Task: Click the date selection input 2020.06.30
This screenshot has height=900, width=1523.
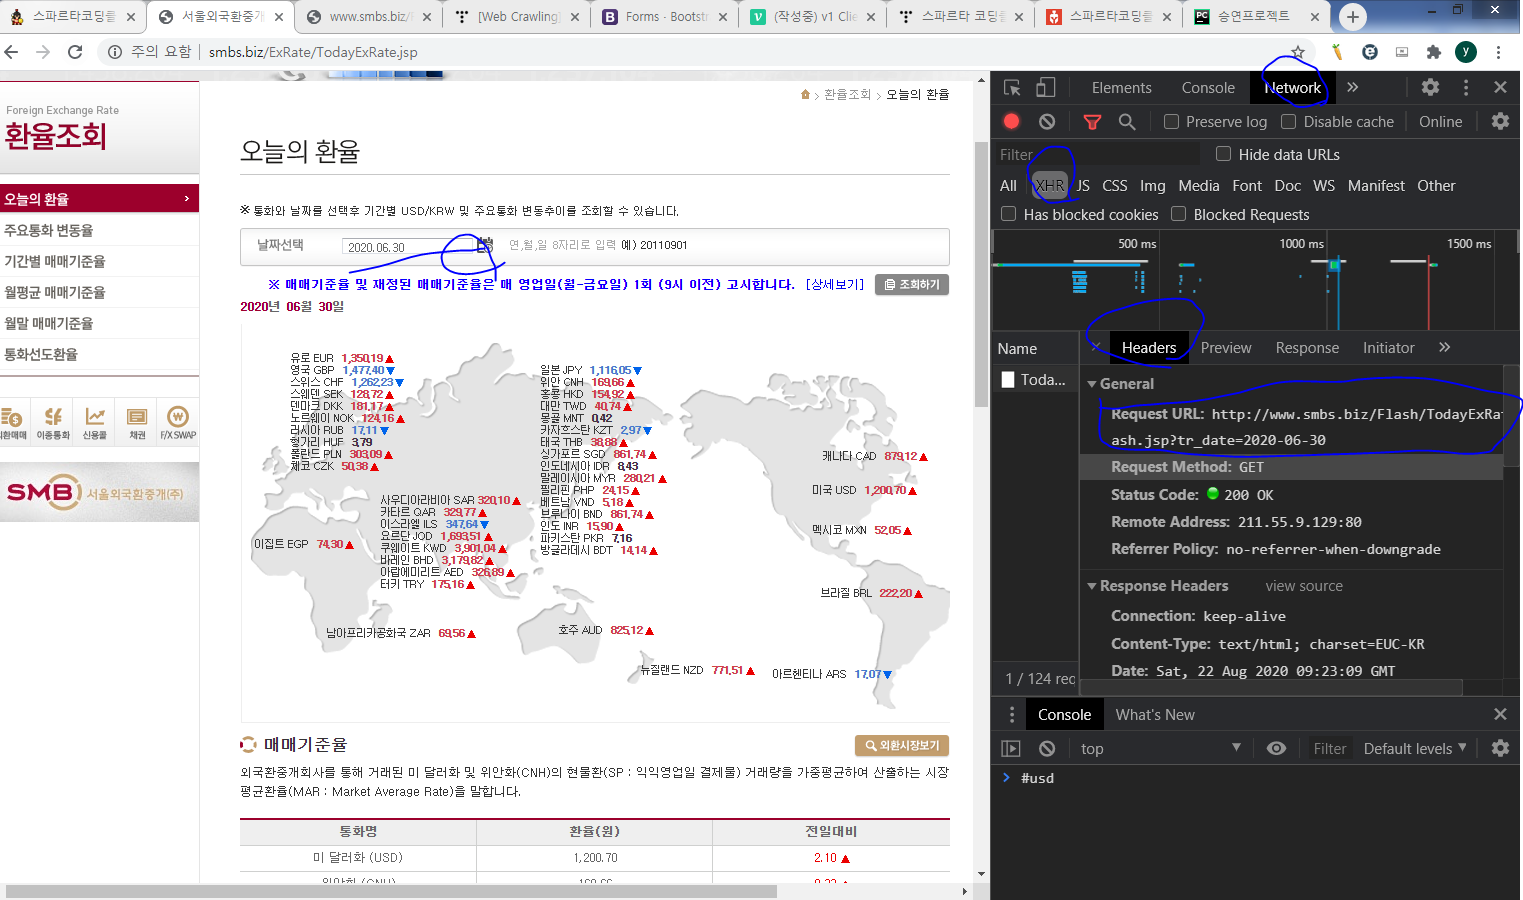Action: pyautogui.click(x=408, y=247)
